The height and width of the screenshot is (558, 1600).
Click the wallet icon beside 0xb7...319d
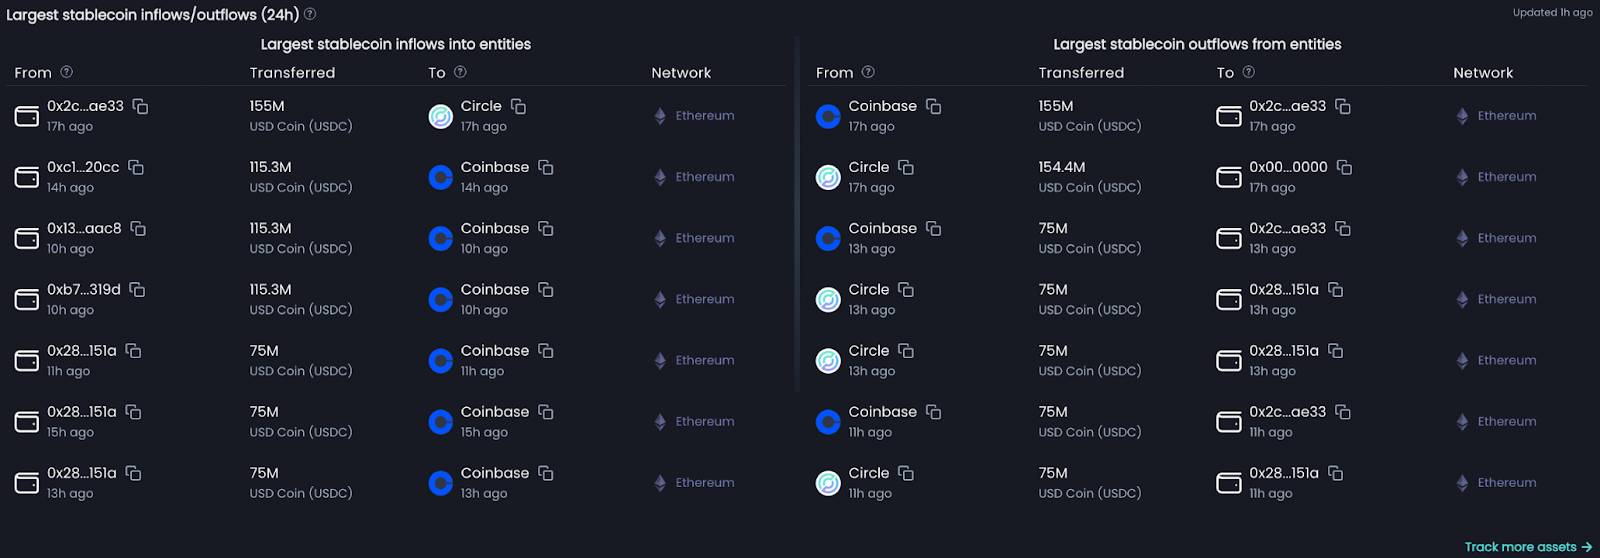point(27,300)
